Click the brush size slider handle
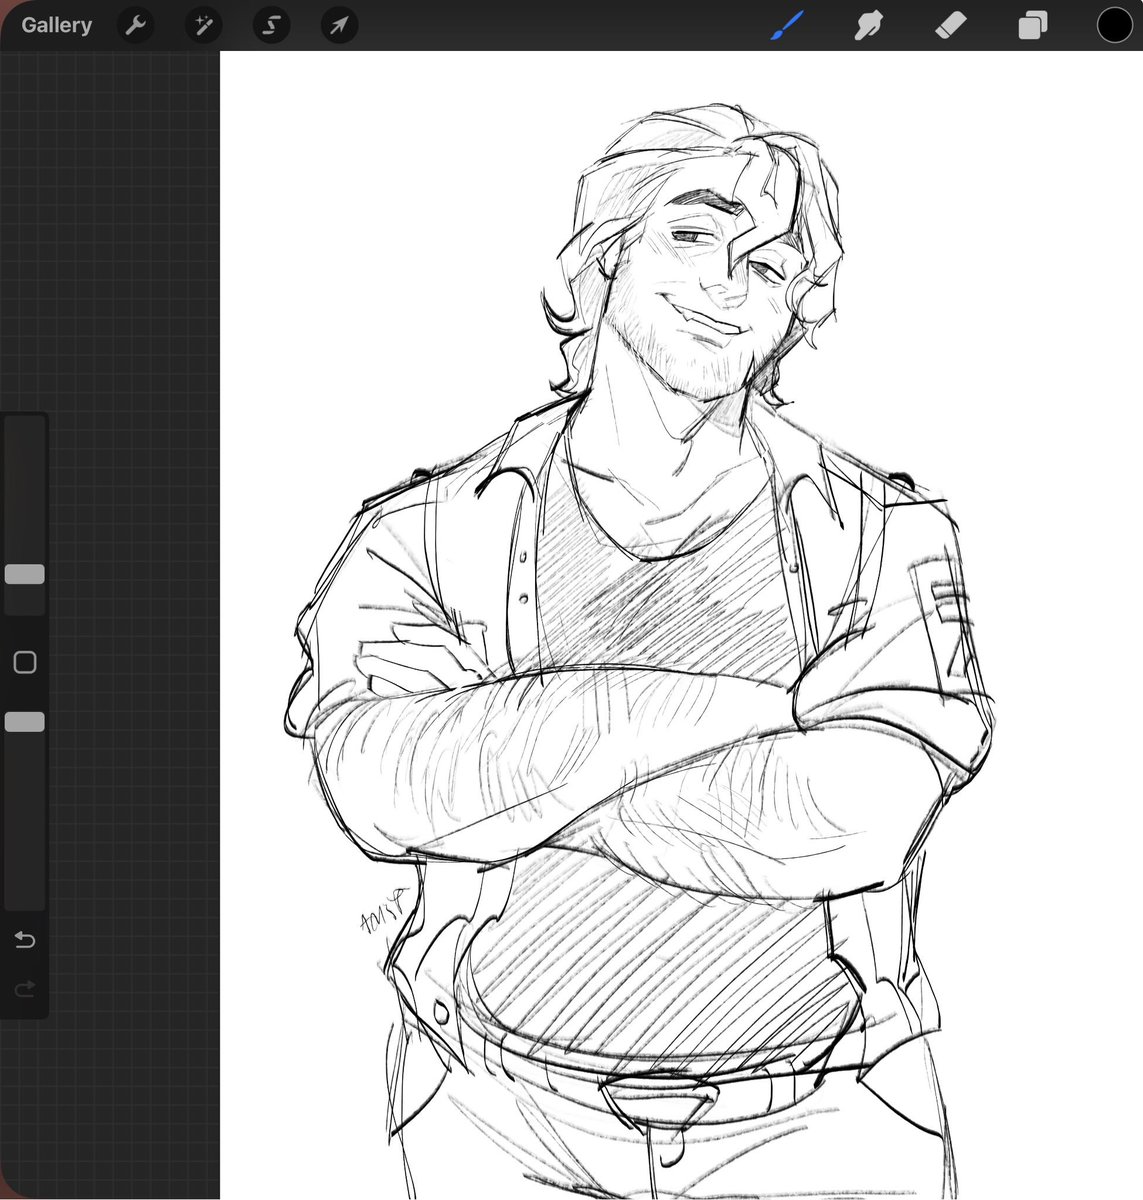The width and height of the screenshot is (1143, 1200). point(25,574)
